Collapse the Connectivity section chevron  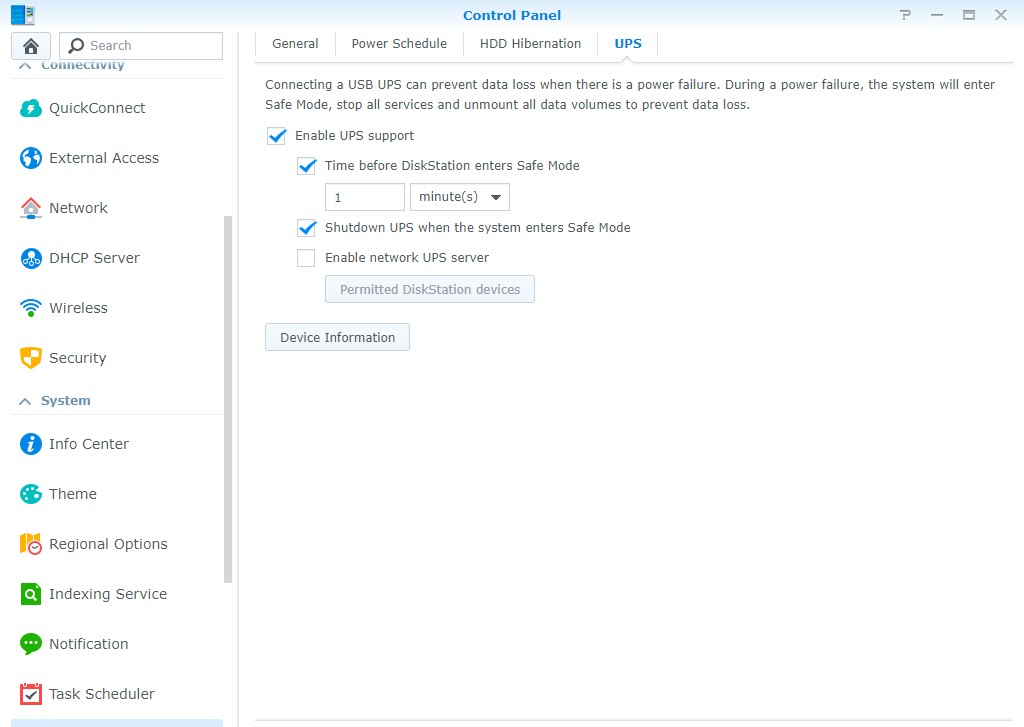tap(25, 66)
